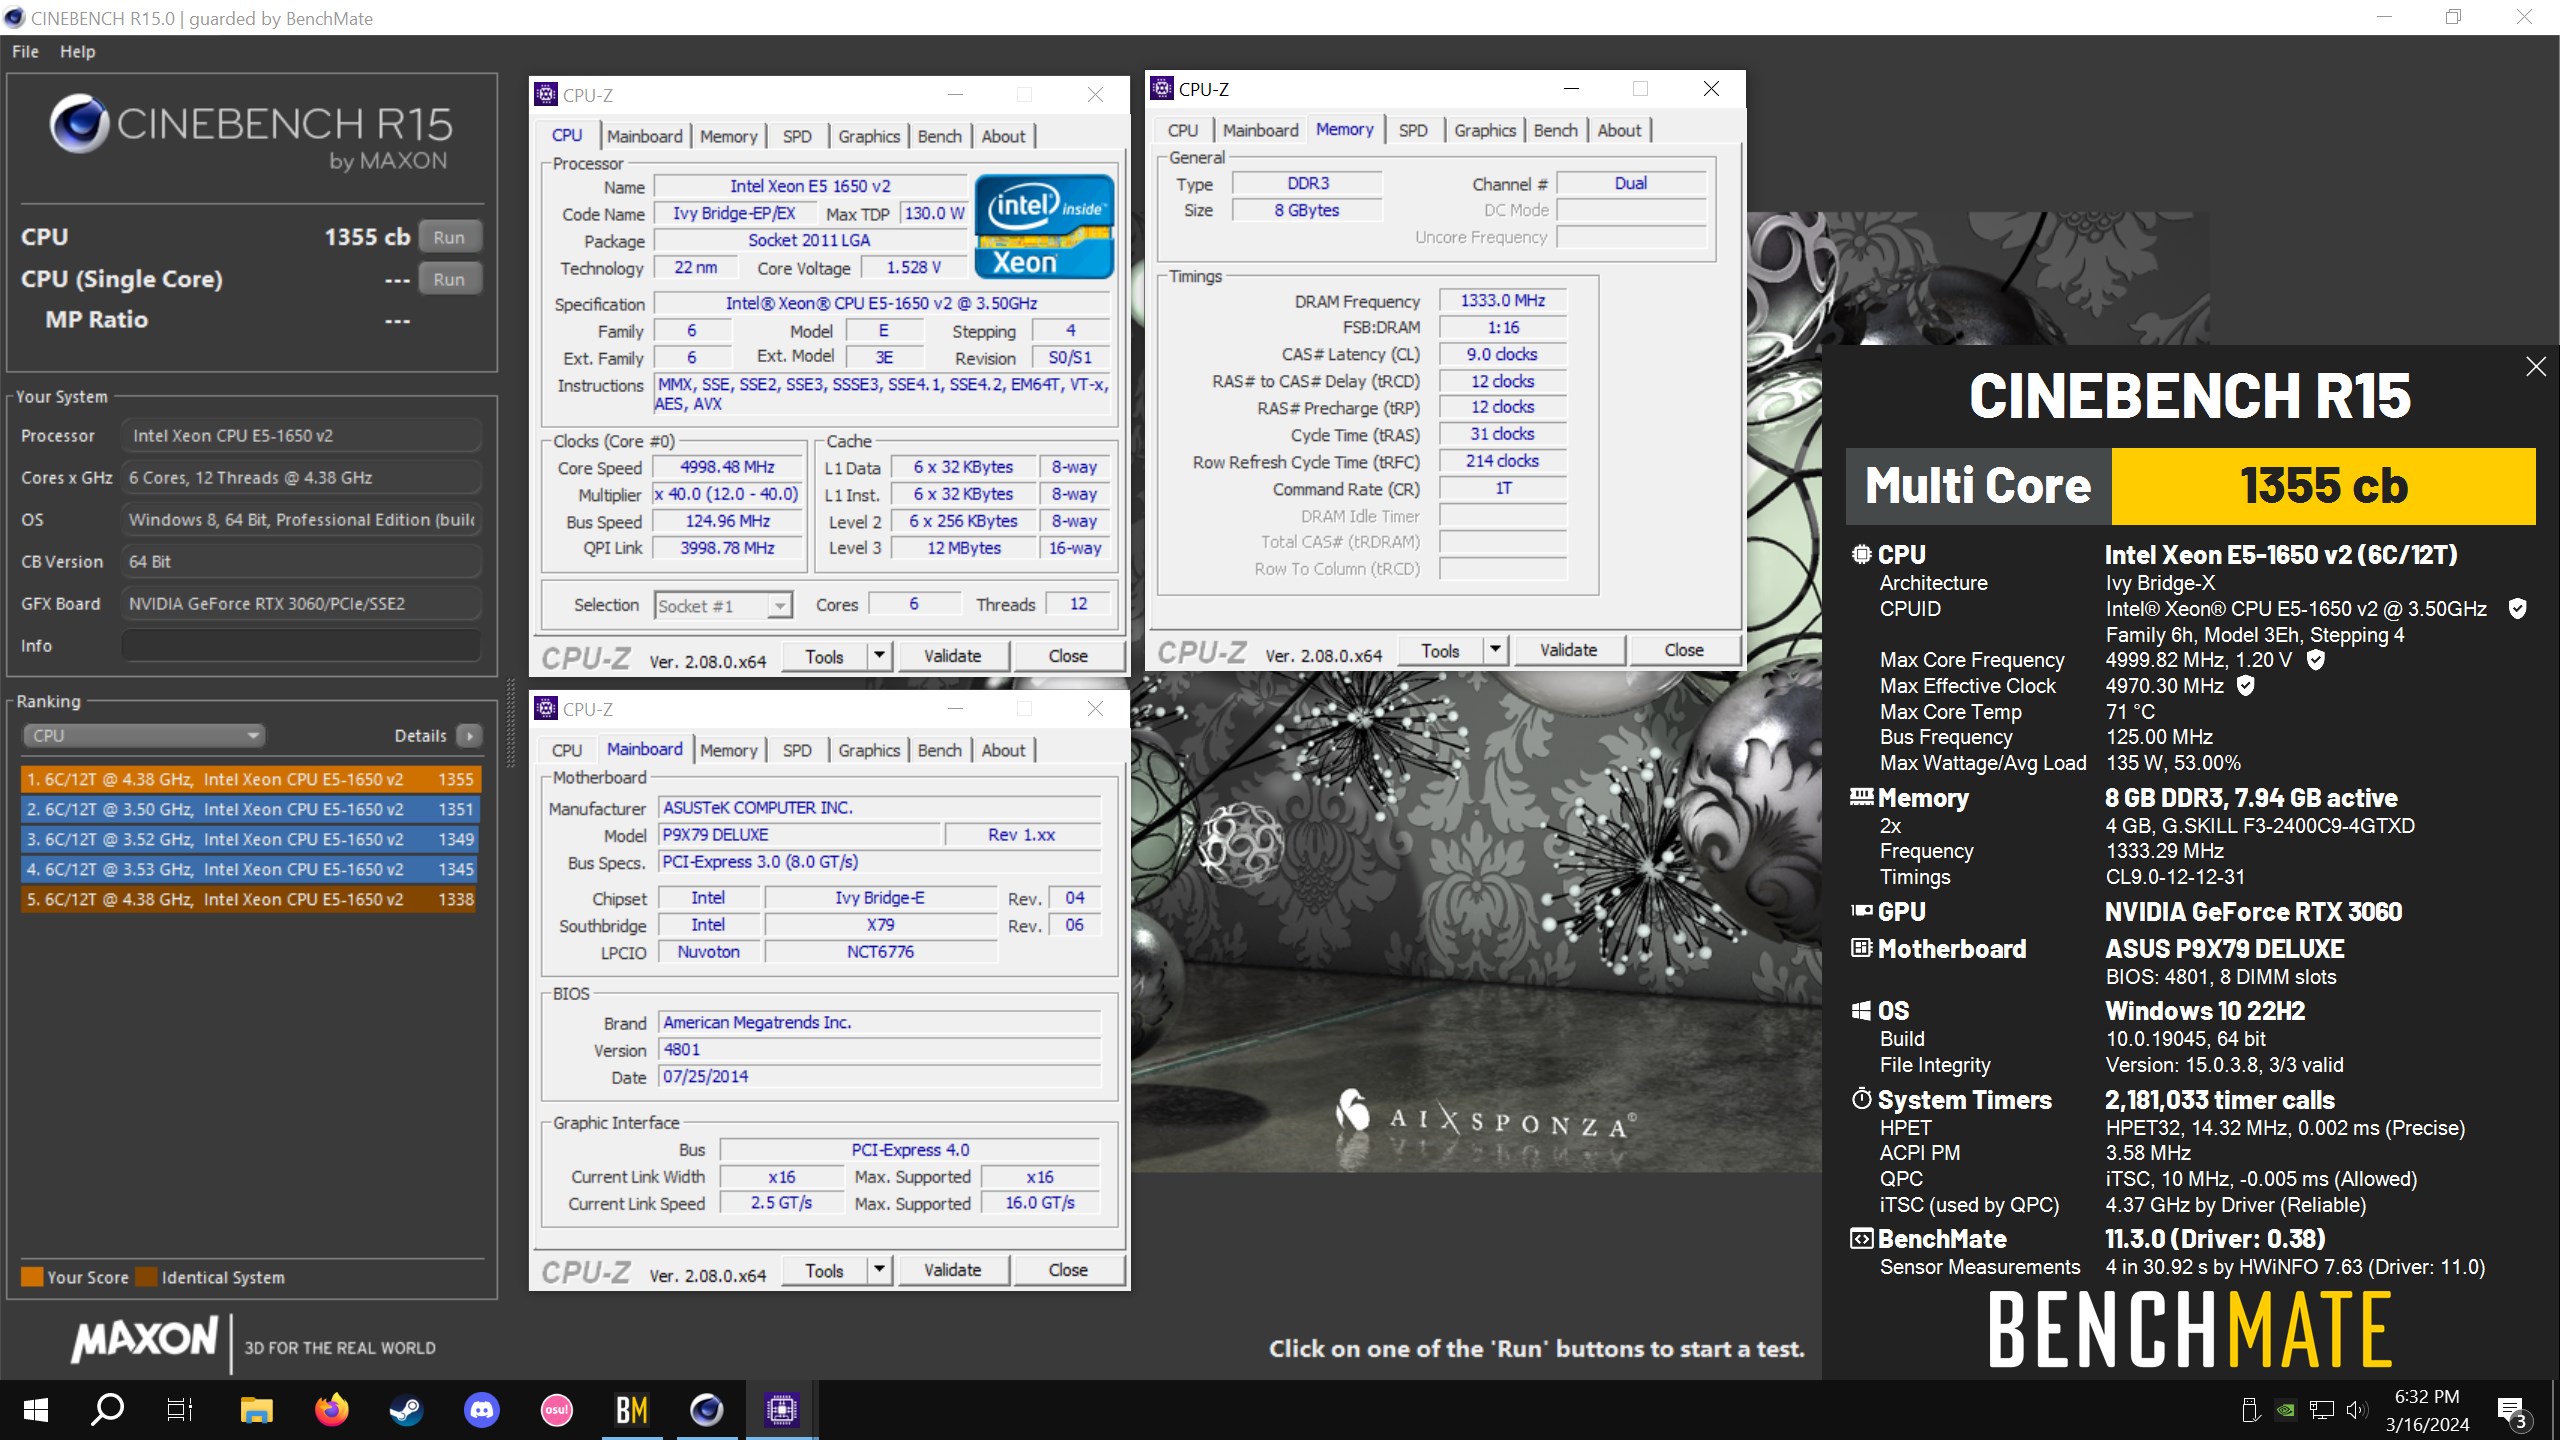Image resolution: width=2560 pixels, height=1440 pixels.
Task: Open File Explorer from taskbar
Action: [x=257, y=1410]
